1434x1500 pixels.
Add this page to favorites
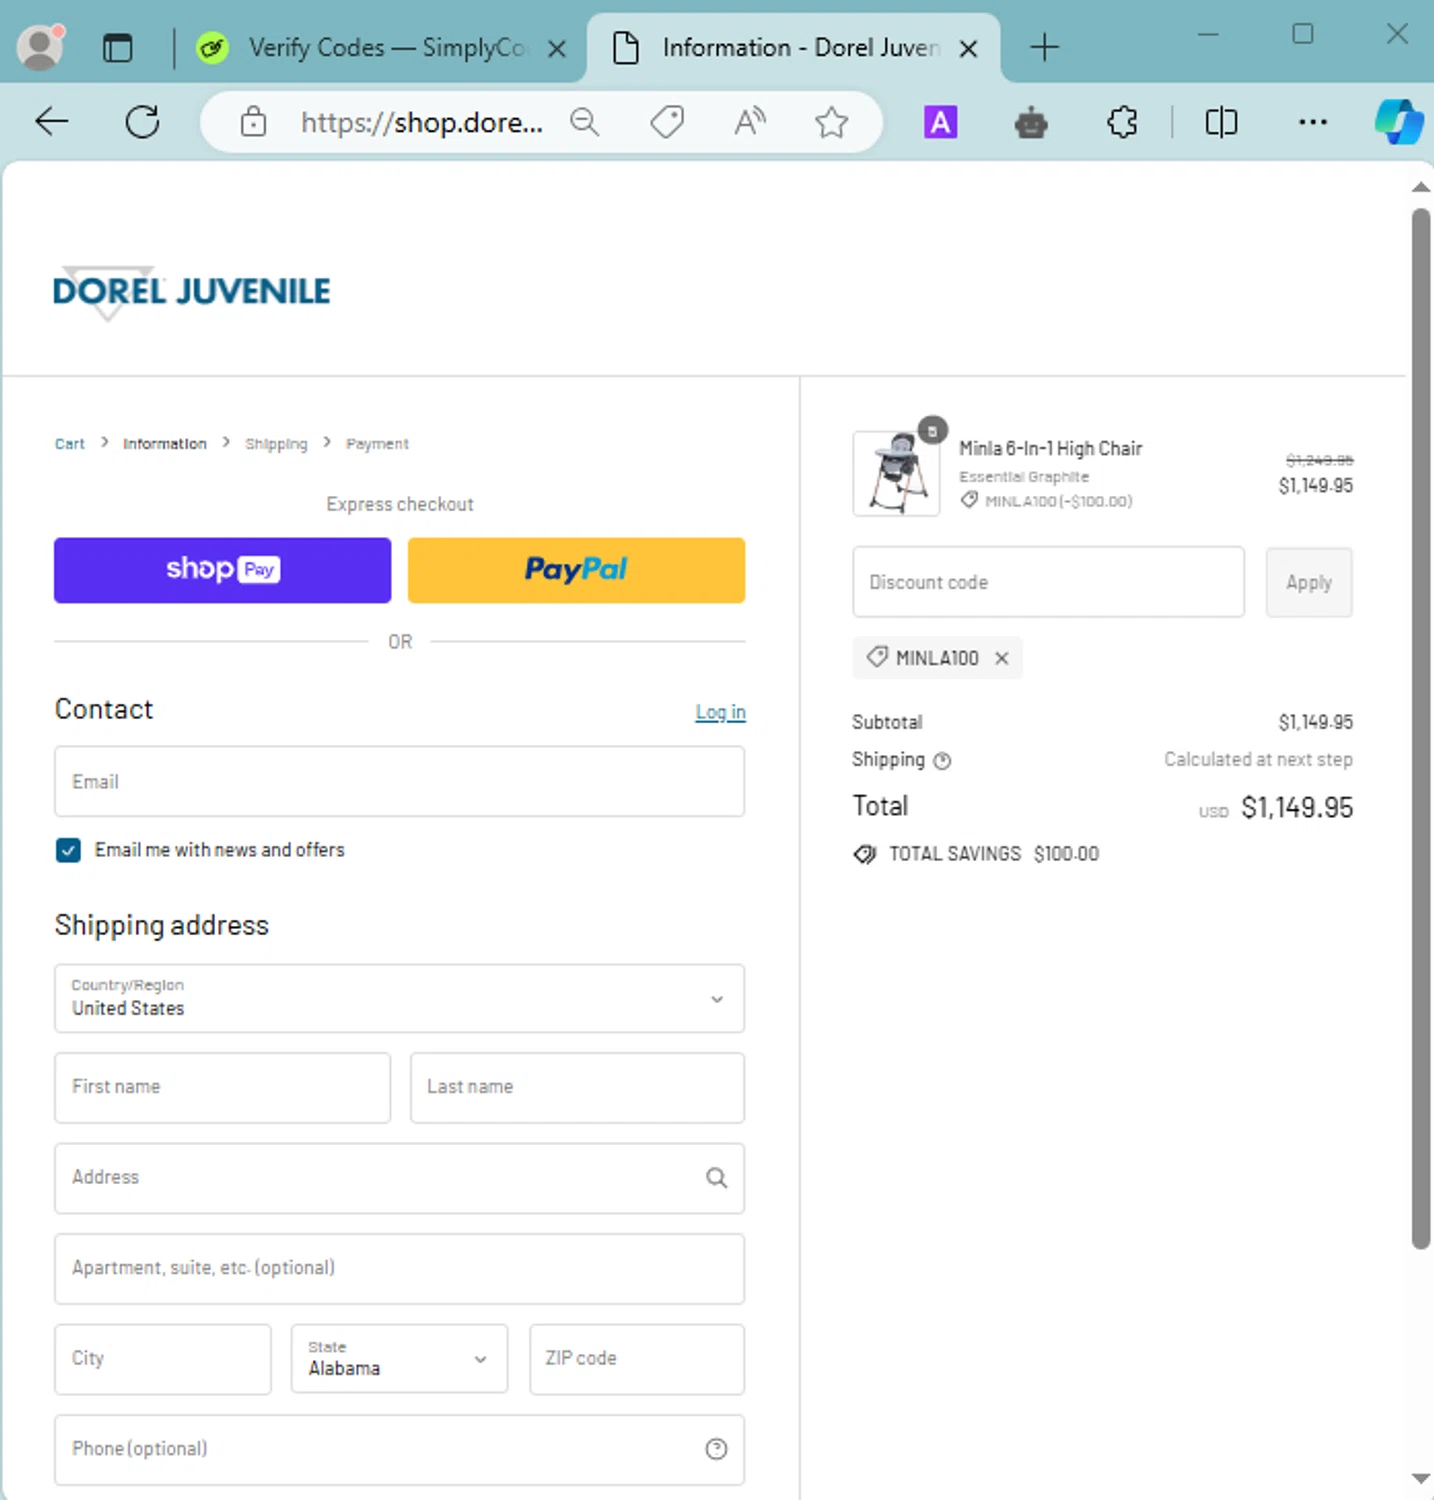pyautogui.click(x=831, y=122)
